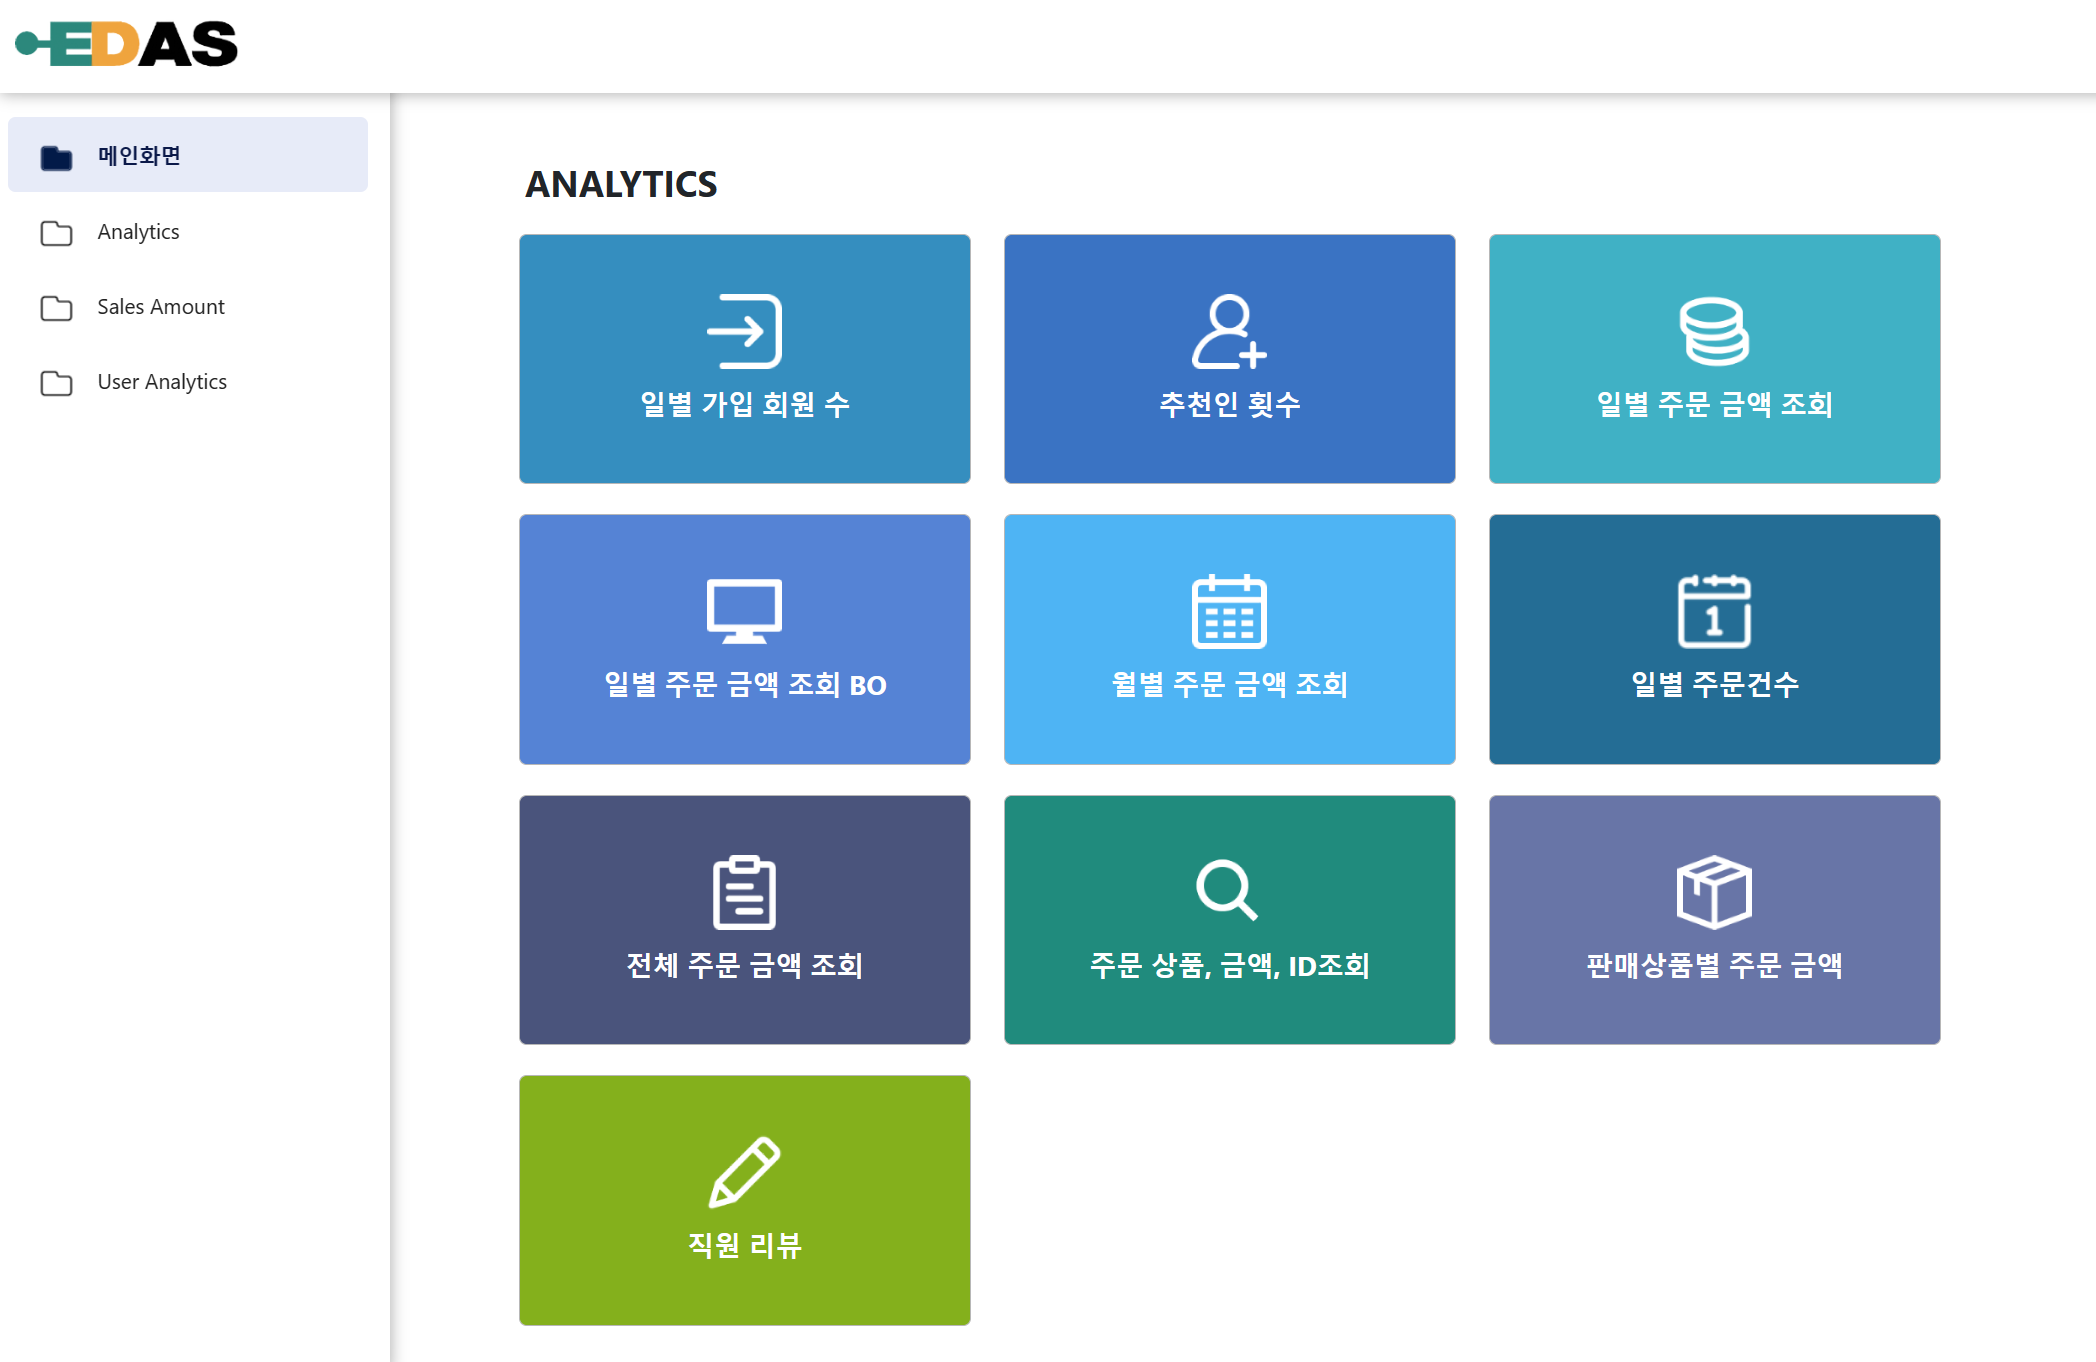Select Sales Amount in the sidebar
Screen dimensions: 2096x1362
click(160, 307)
